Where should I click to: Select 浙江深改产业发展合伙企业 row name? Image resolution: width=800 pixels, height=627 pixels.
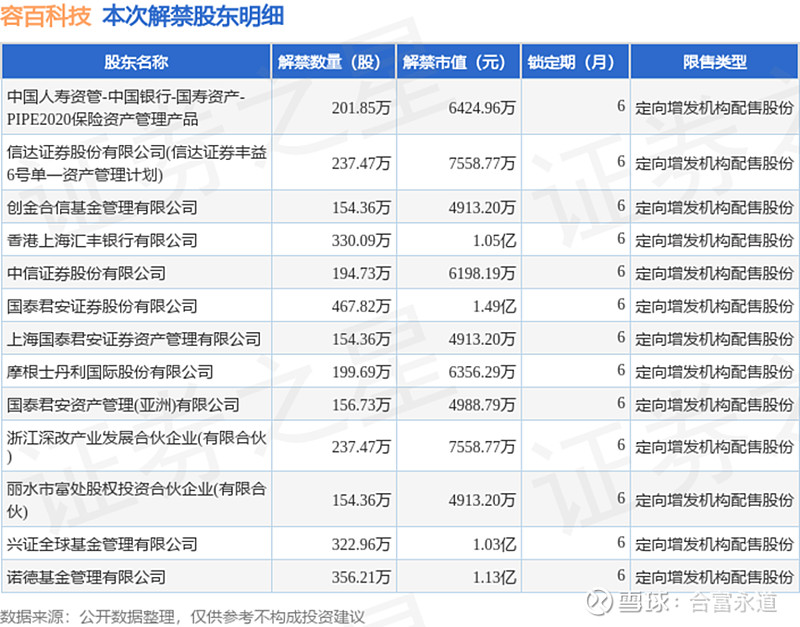click(137, 447)
